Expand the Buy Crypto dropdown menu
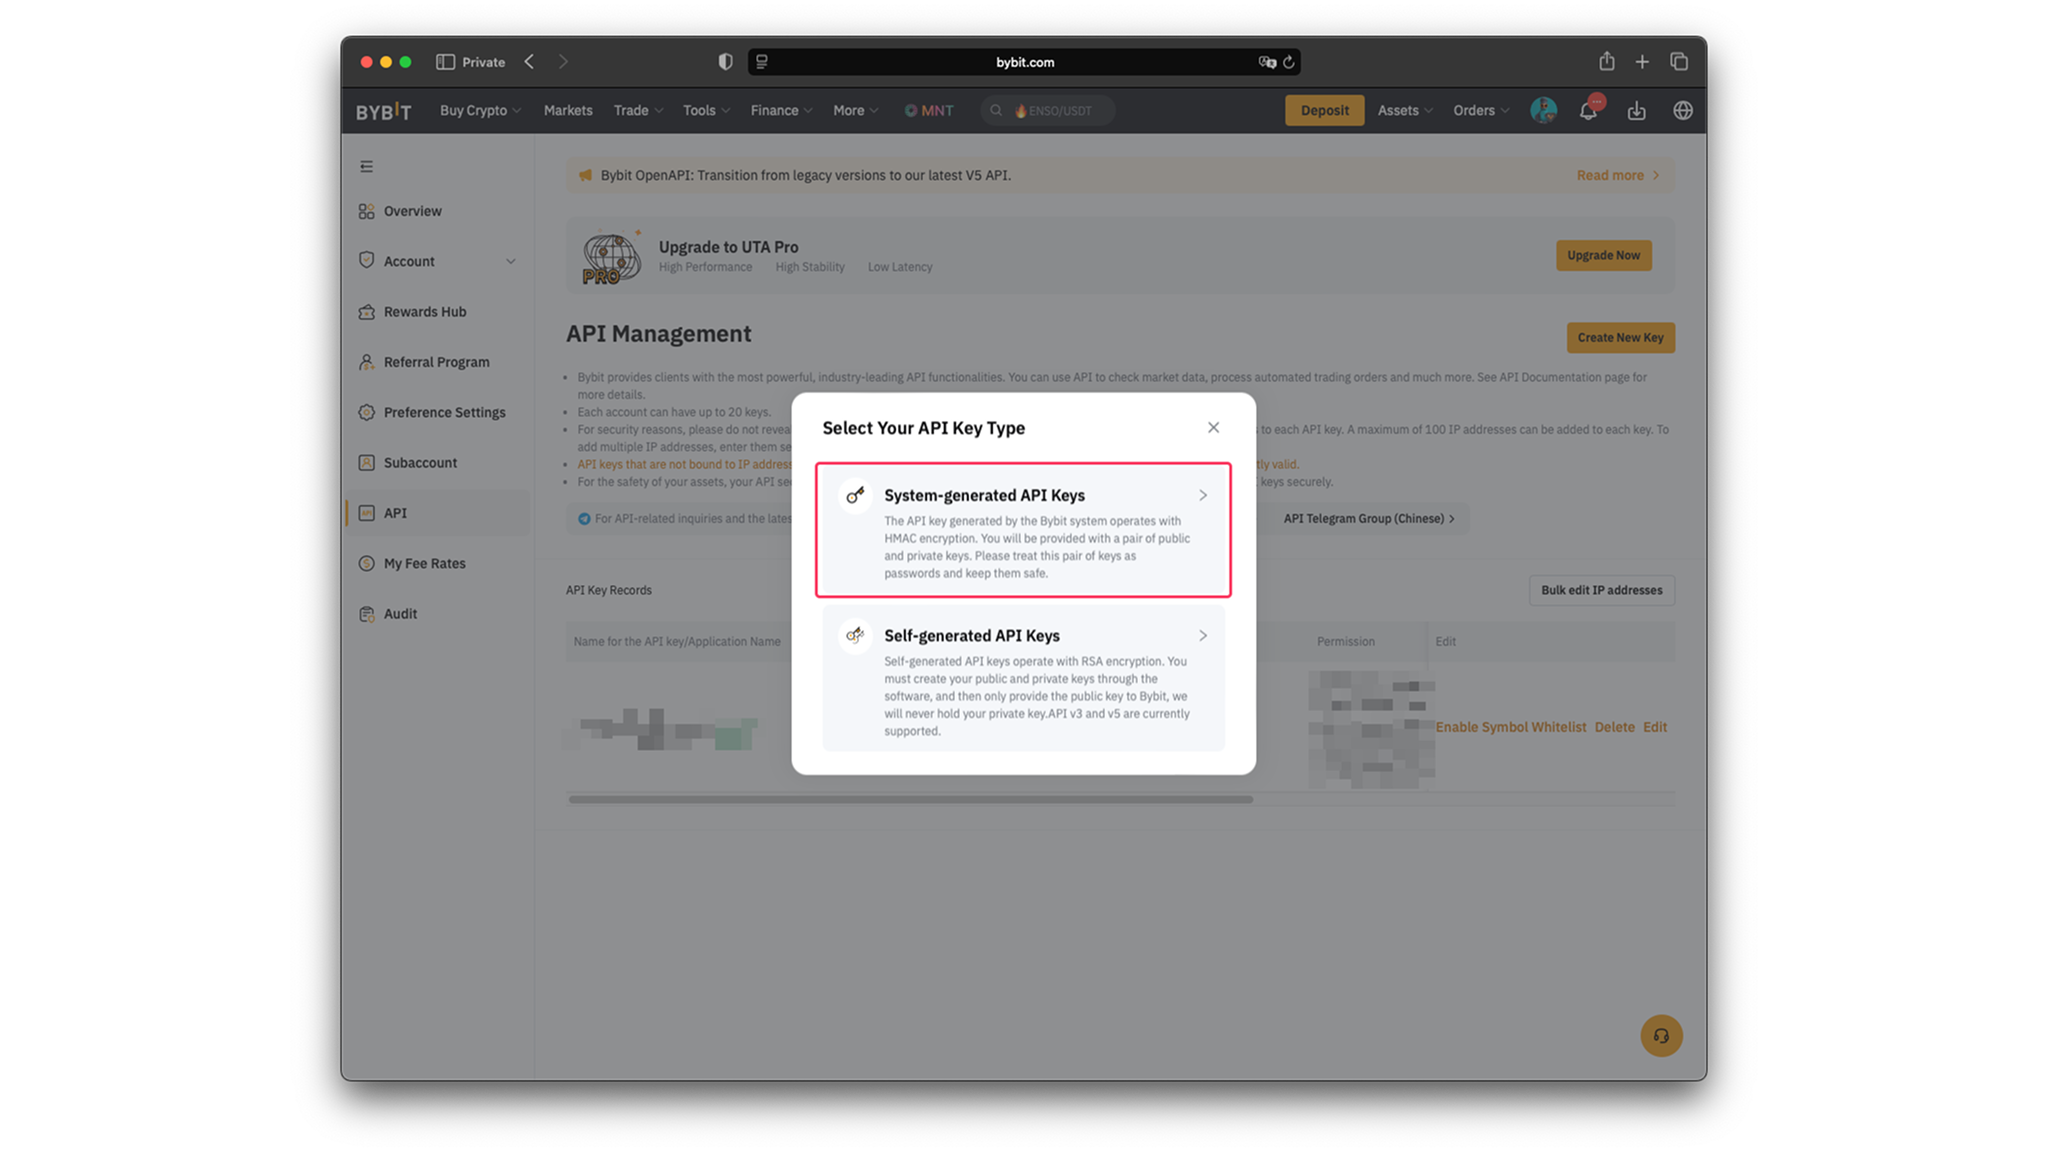 tap(480, 111)
